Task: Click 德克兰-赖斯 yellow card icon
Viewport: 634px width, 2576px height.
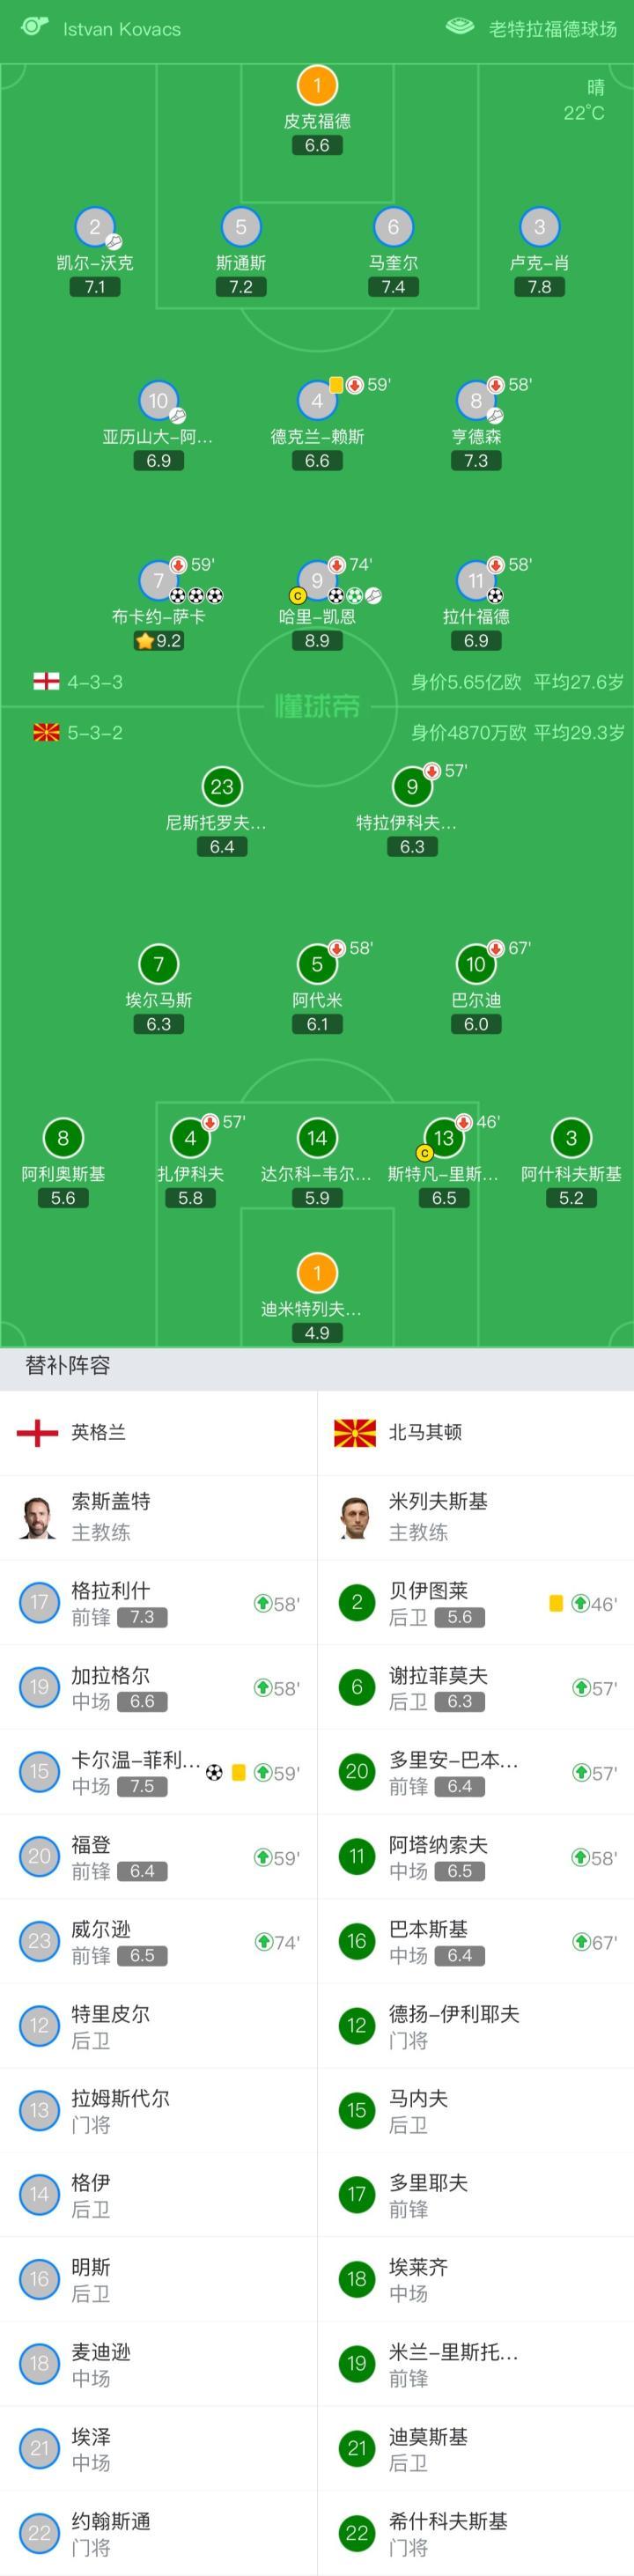Action: [x=336, y=385]
